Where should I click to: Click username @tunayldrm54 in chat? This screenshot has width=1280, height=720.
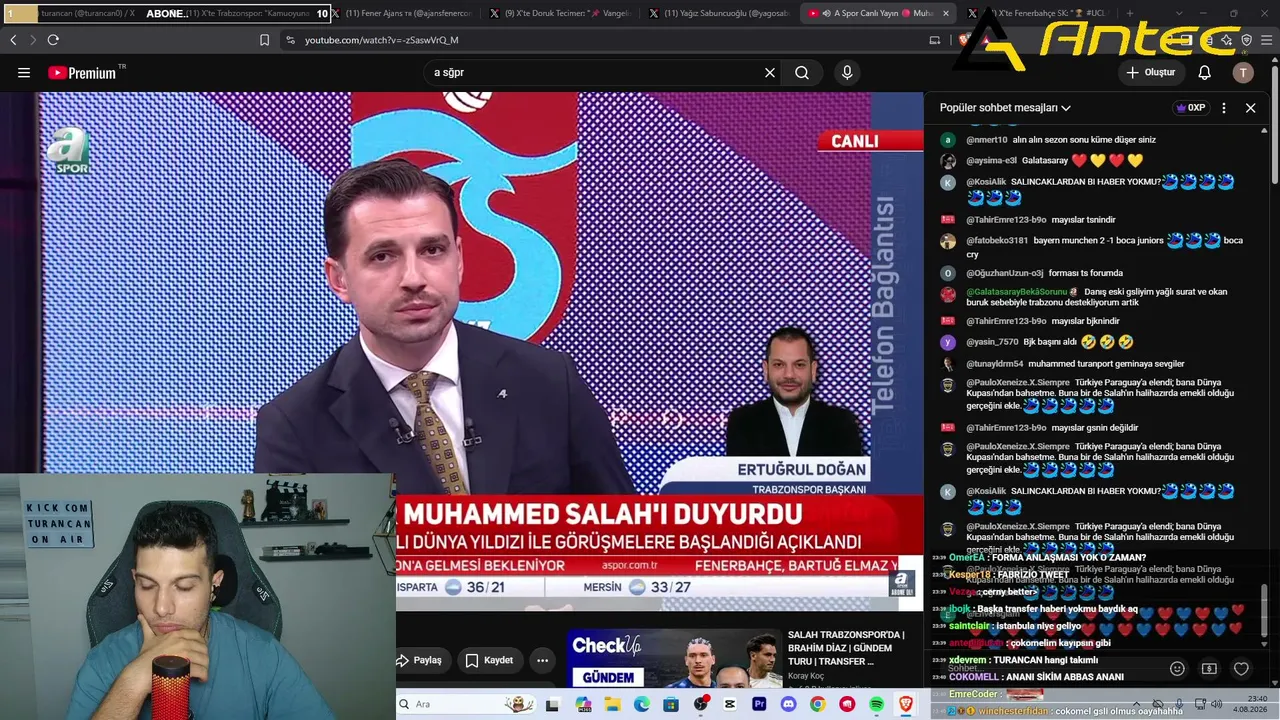(x=995, y=364)
